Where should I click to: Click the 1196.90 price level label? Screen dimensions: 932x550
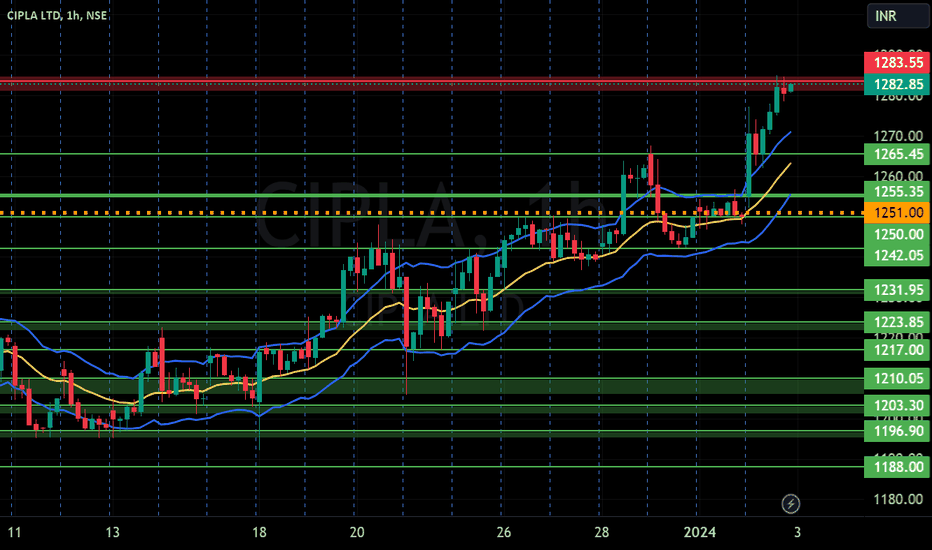point(897,430)
